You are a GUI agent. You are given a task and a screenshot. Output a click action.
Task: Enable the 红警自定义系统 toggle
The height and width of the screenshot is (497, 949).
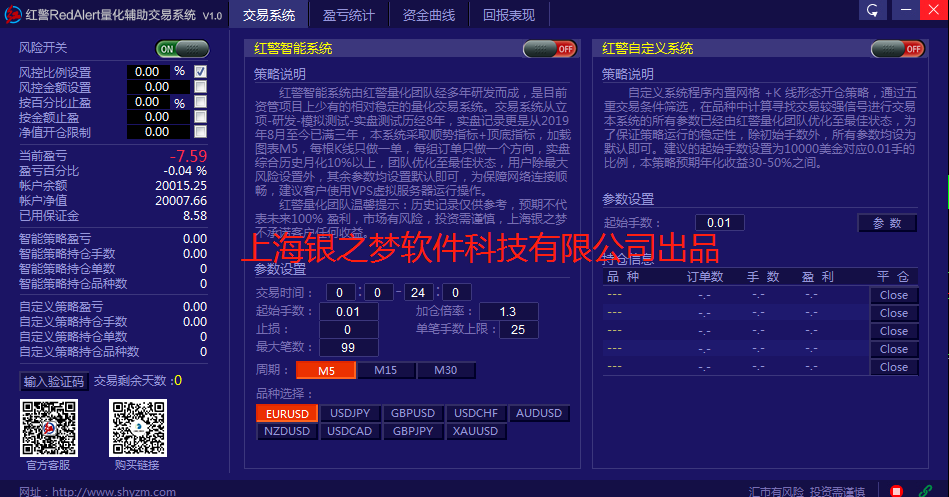(897, 49)
